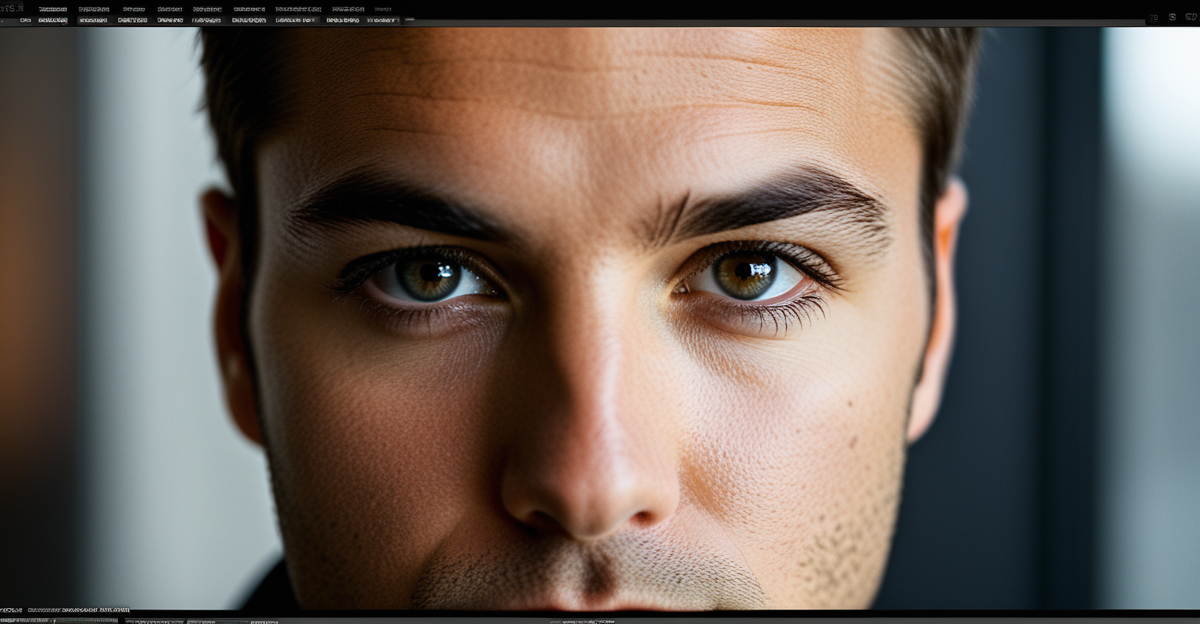Click the portrait photo in the main viewer
This screenshot has width=1200, height=624.
click(x=600, y=318)
